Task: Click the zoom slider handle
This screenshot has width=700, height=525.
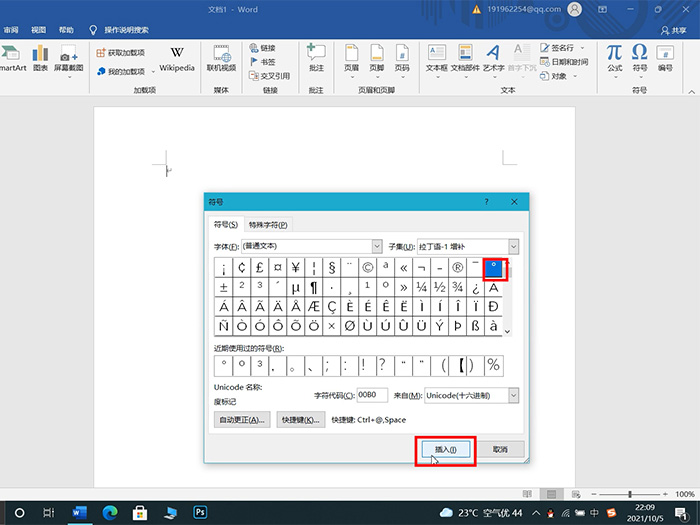Action: 629,494
